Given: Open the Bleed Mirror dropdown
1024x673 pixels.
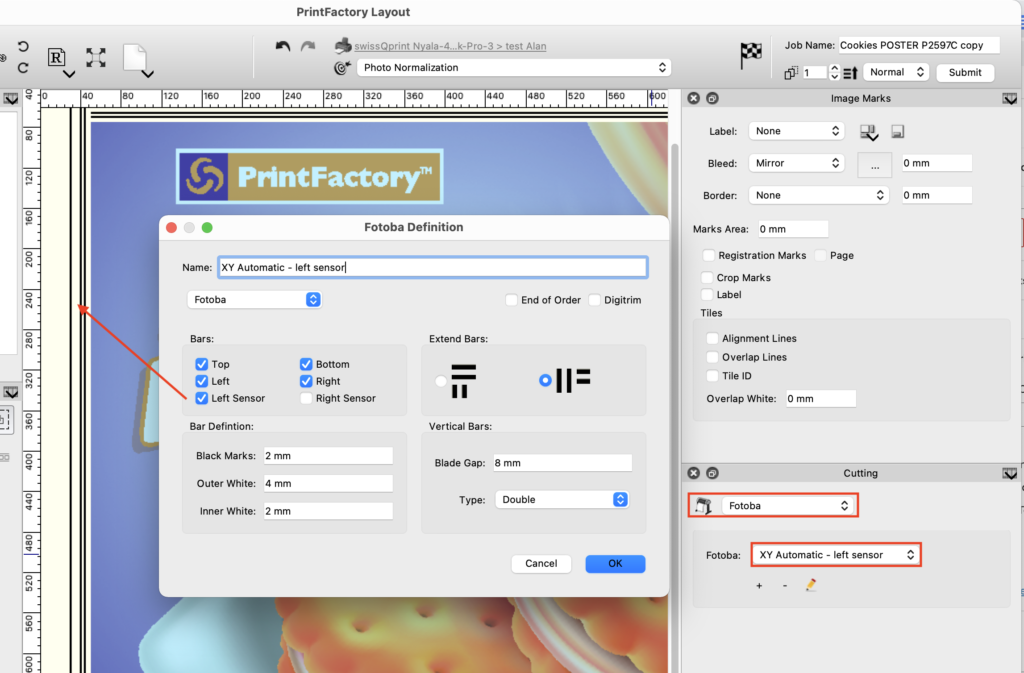Looking at the screenshot, I should pos(797,163).
